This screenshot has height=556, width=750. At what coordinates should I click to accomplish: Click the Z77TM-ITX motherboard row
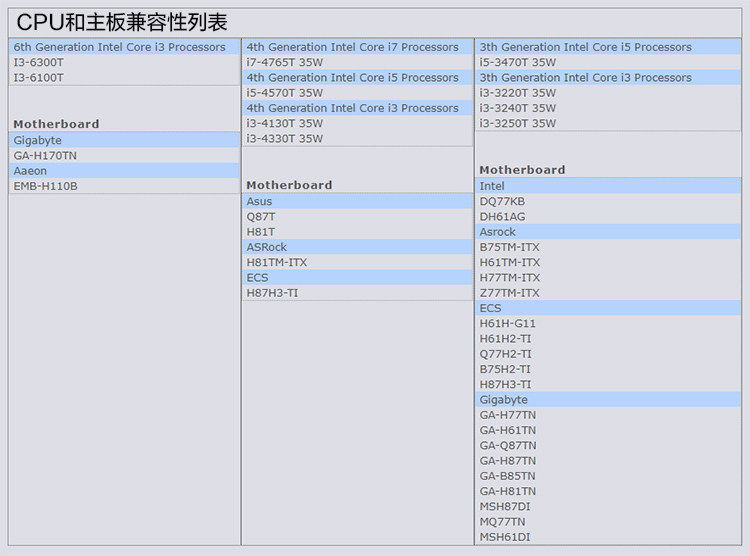pyautogui.click(x=608, y=293)
